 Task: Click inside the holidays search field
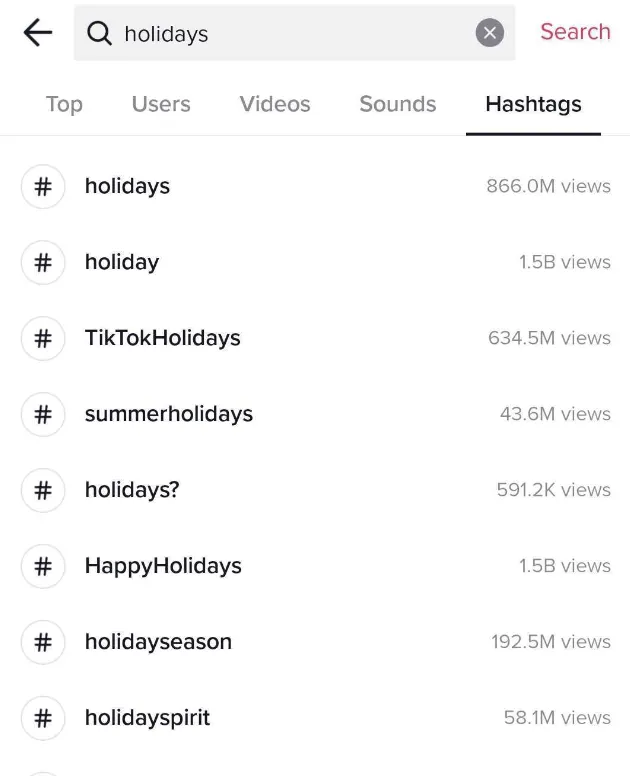point(294,33)
